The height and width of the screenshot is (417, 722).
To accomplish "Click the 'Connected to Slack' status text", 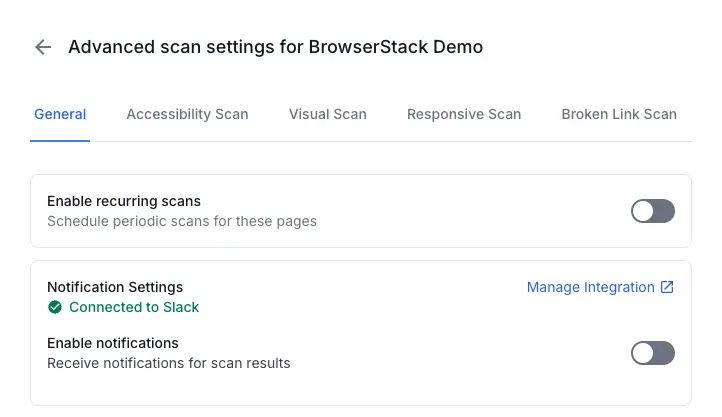I will [134, 307].
